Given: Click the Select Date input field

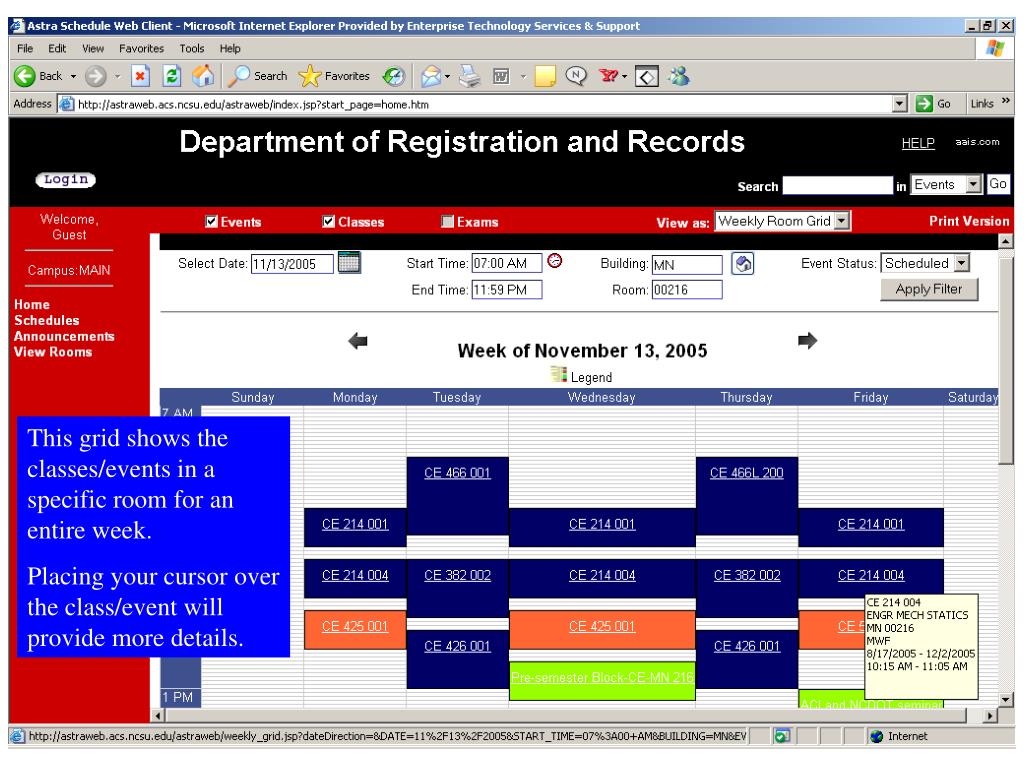Looking at the screenshot, I should coord(292,264).
